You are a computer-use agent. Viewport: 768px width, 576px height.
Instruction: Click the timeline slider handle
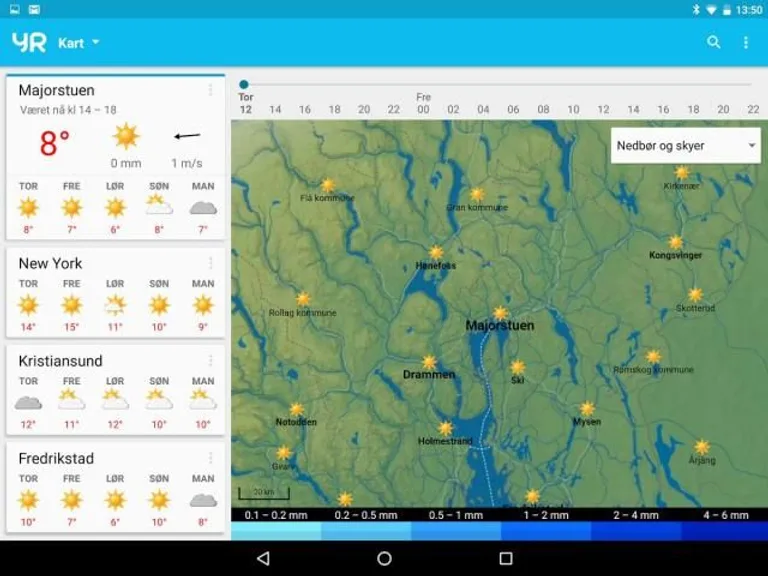click(244, 85)
